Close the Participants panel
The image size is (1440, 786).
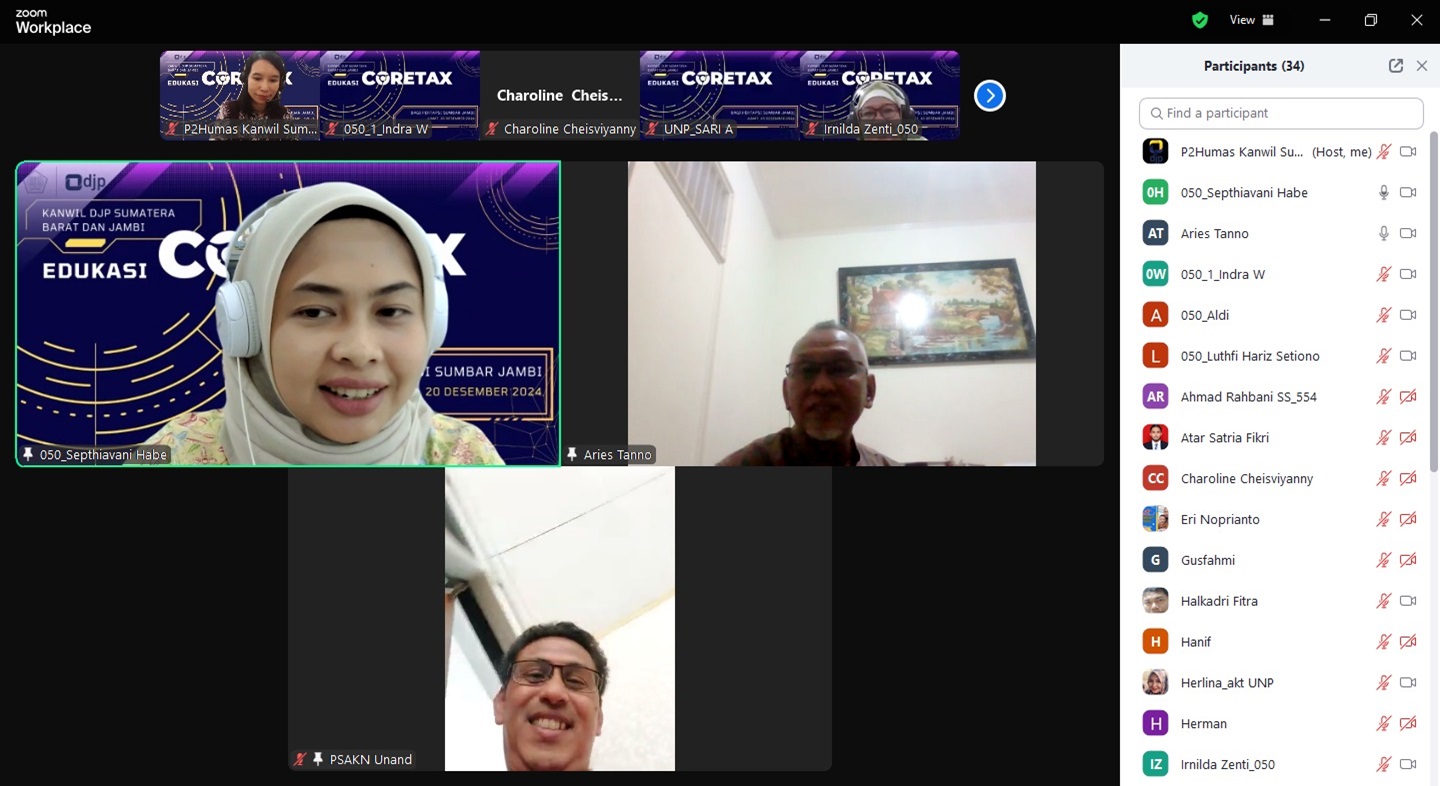point(1422,66)
